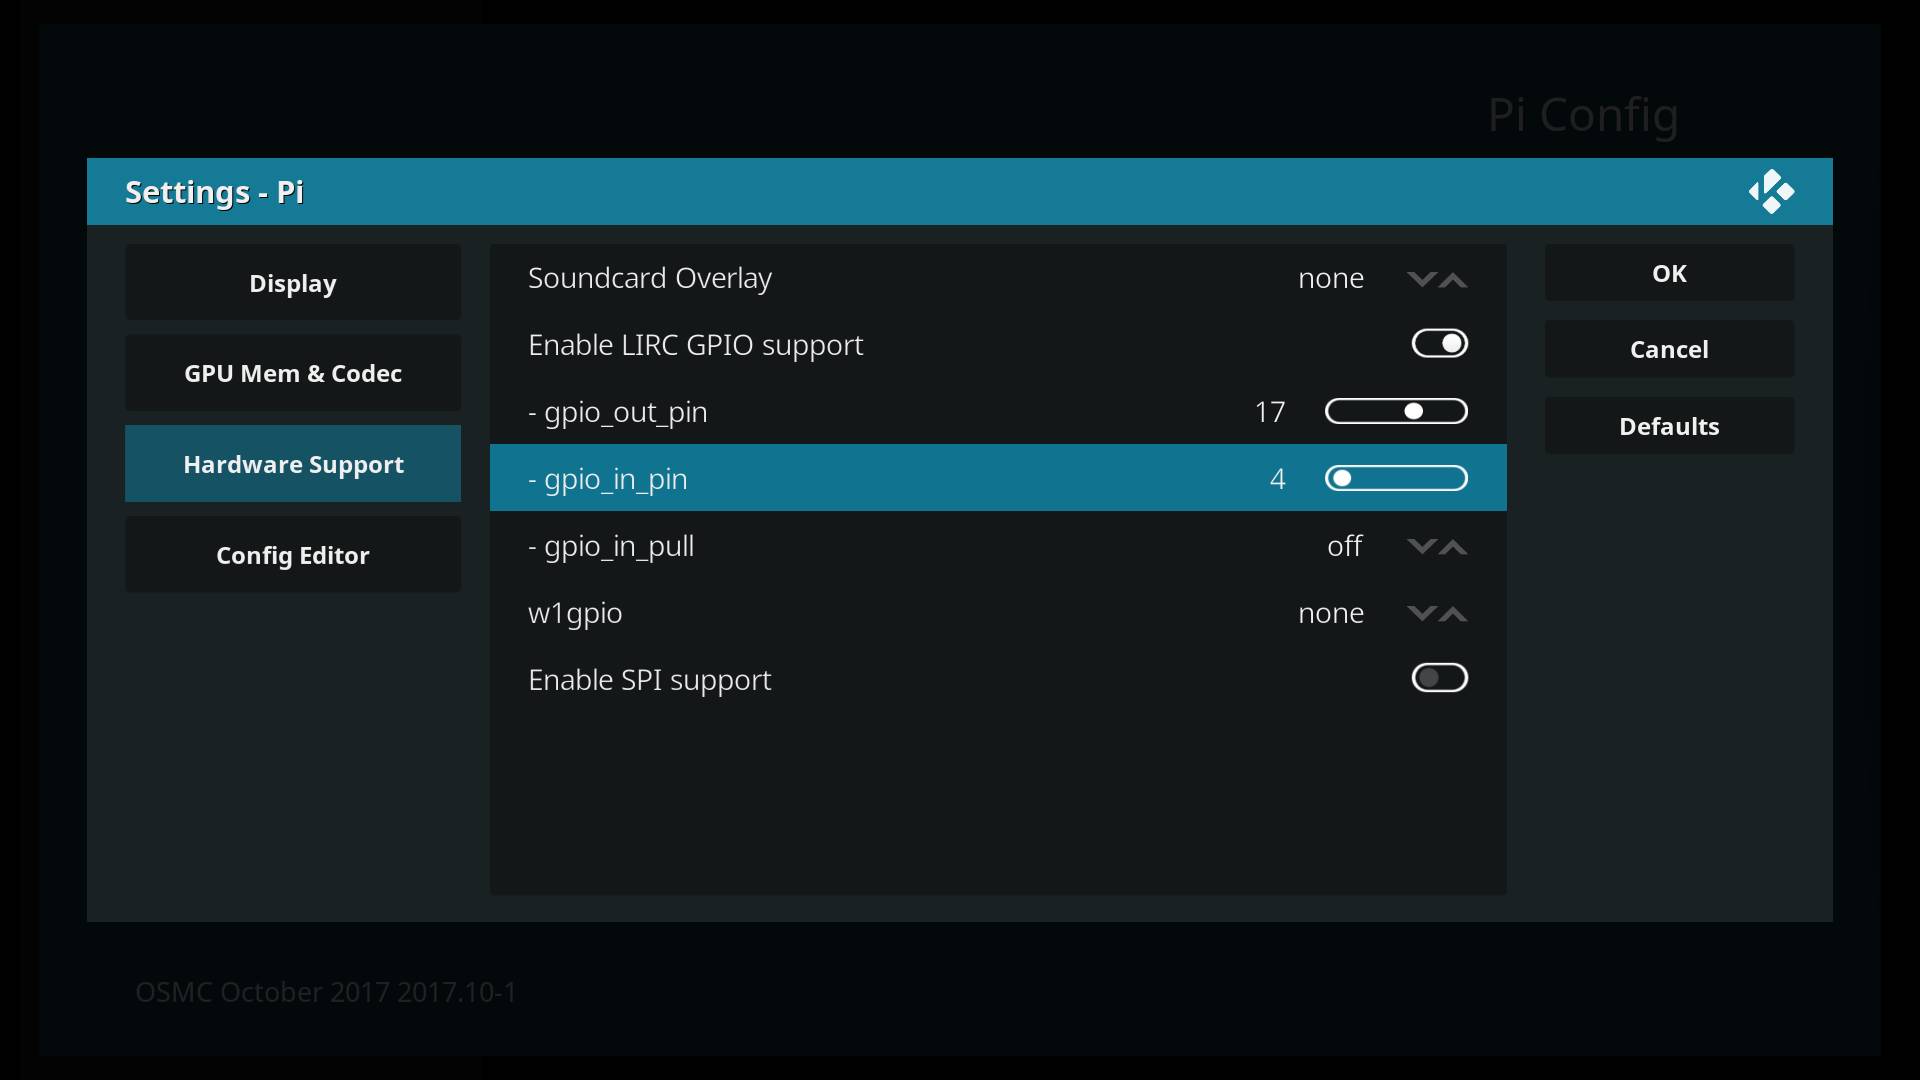Select the Hardware Support tab
Viewport: 1920px width, 1080px height.
tap(293, 464)
